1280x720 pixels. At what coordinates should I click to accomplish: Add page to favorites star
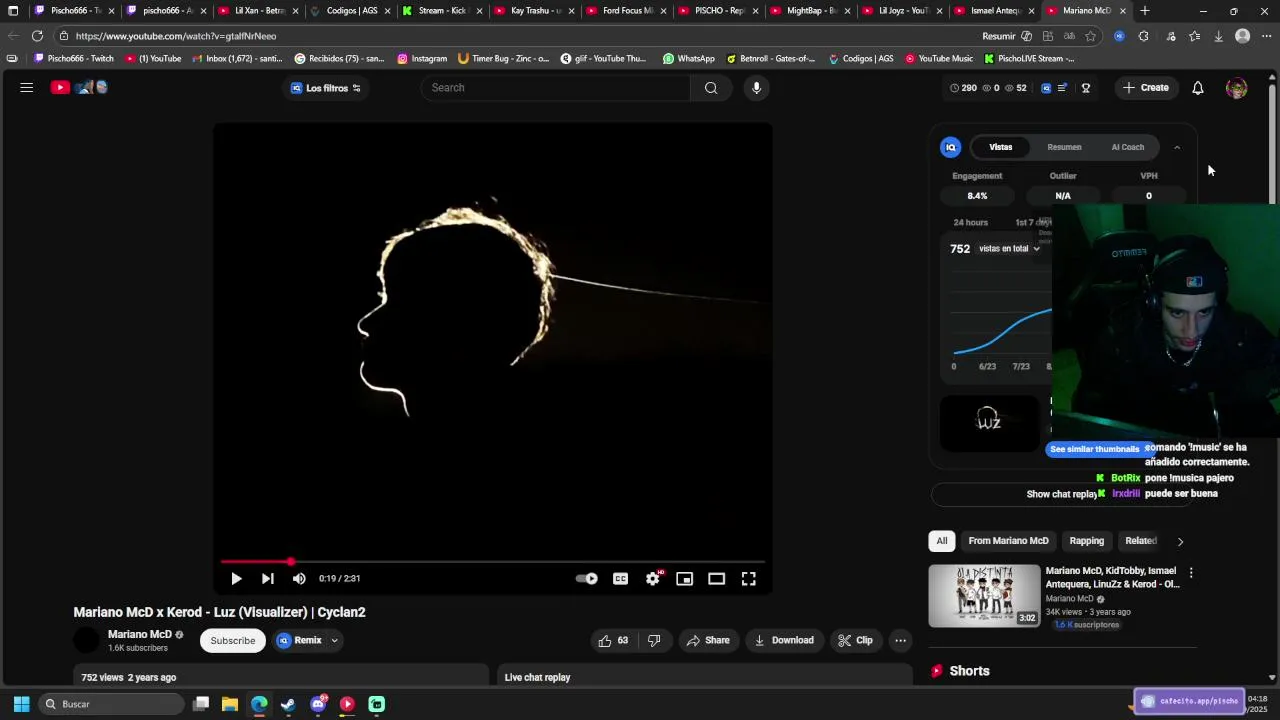coord(1090,36)
